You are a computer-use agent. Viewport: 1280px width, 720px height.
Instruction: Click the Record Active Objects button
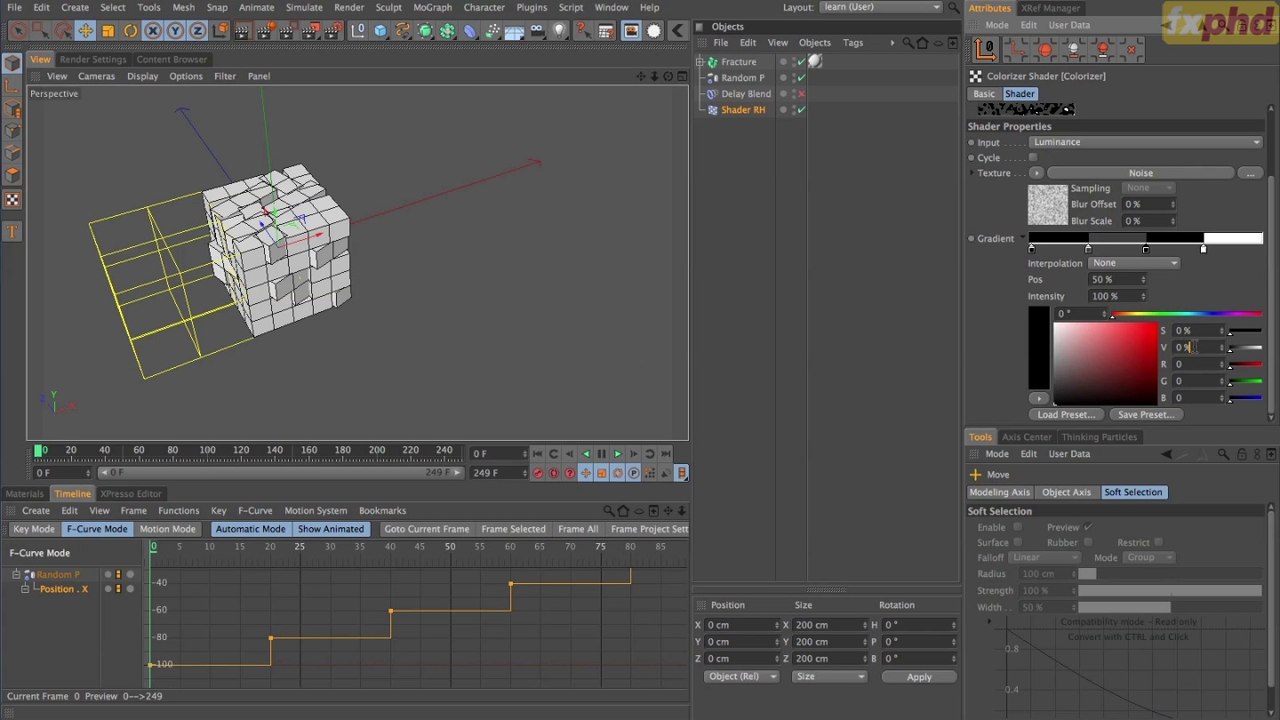(x=538, y=473)
